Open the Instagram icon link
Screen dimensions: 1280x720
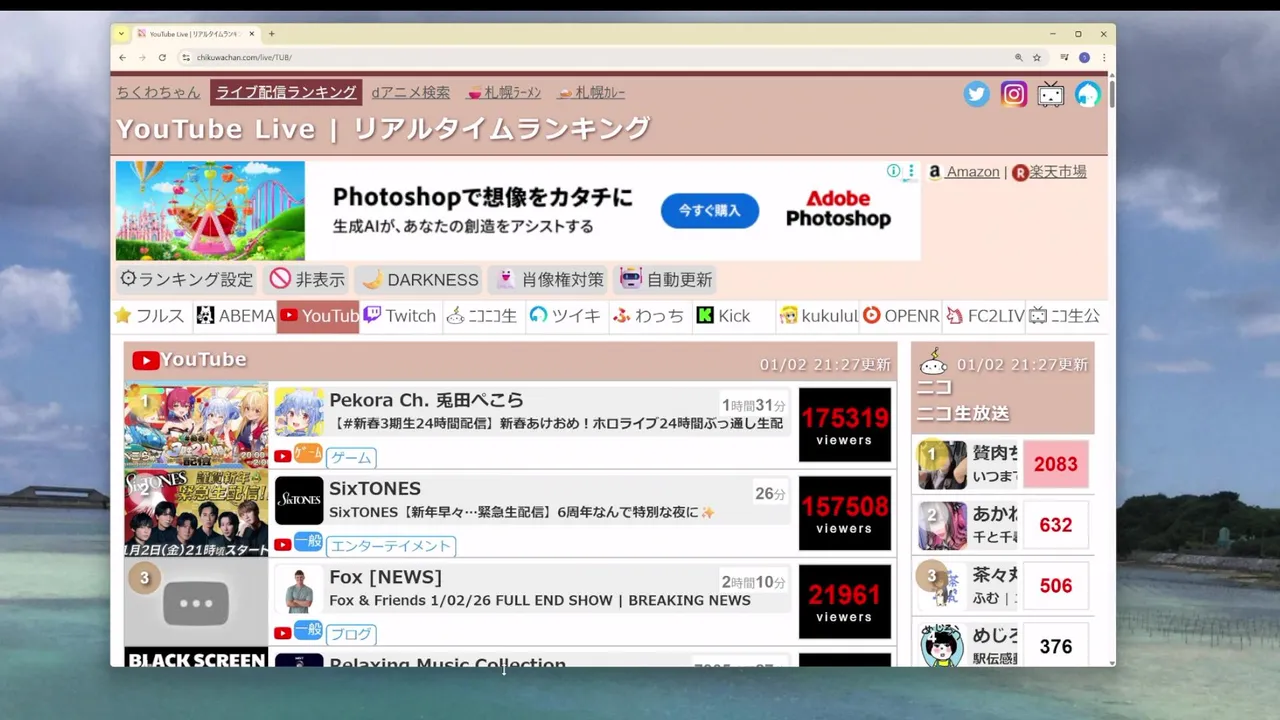[x=1014, y=94]
